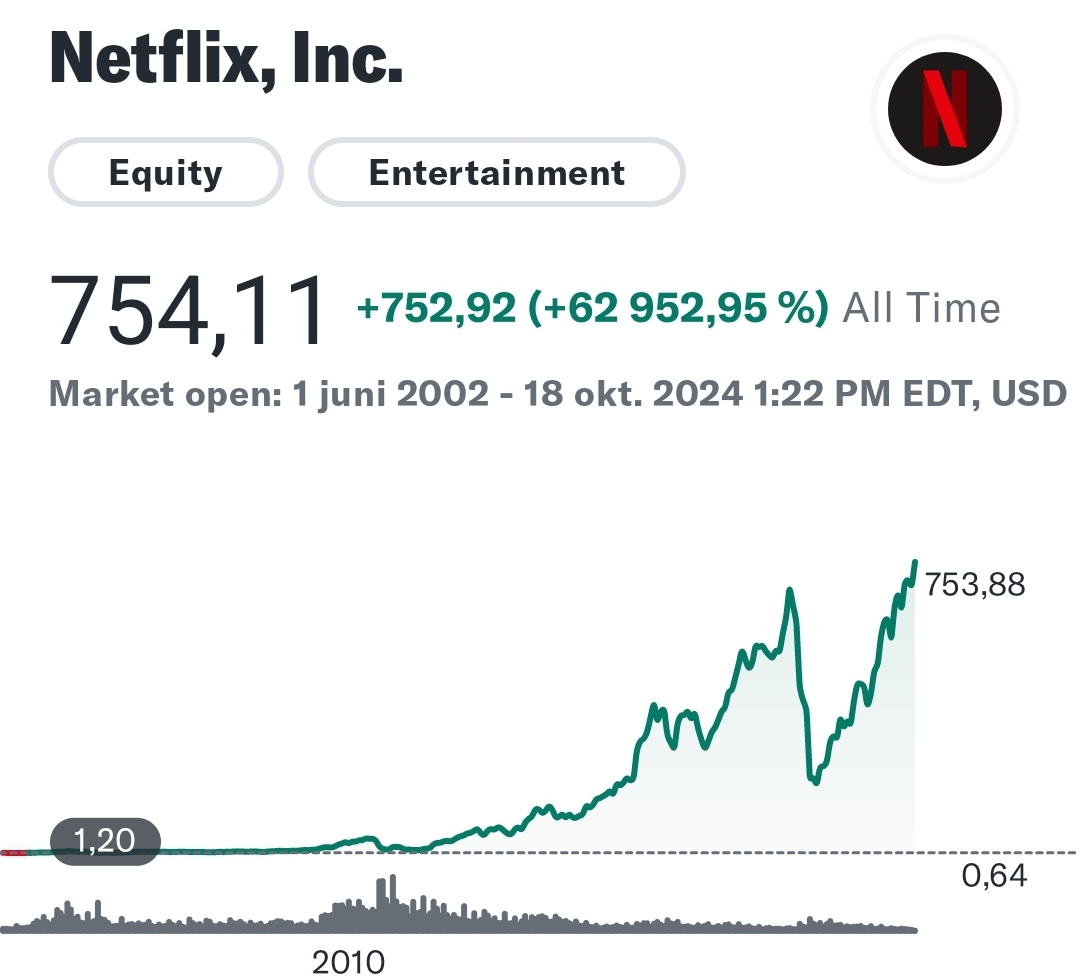The width and height of the screenshot is (1080, 980).
Task: Click the chart peak before the sharp drop
Action: pyautogui.click(x=790, y=591)
